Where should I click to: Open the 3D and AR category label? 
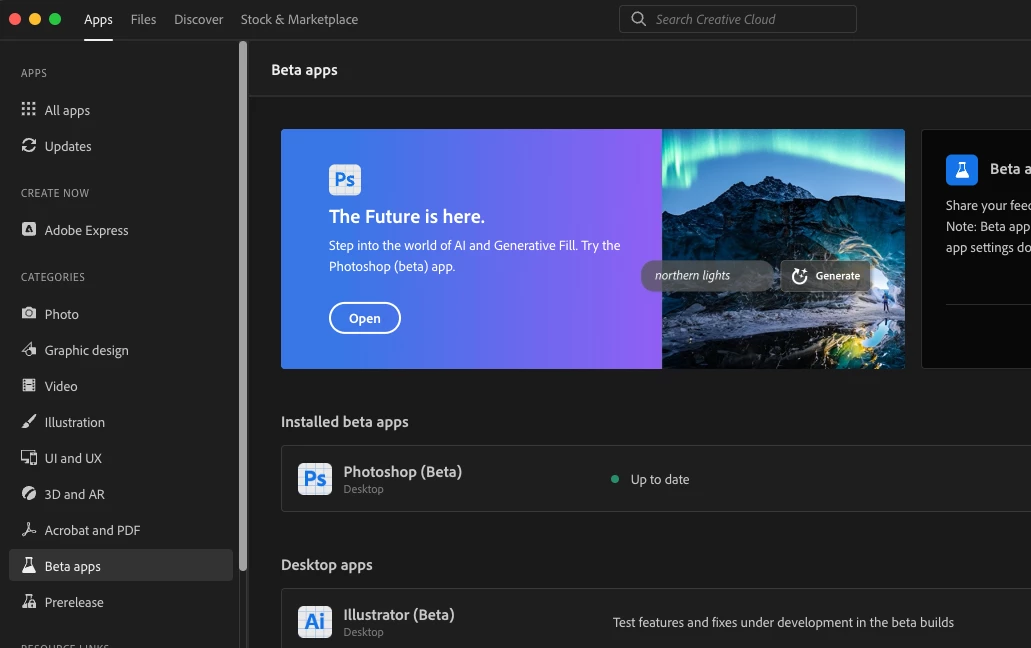tap(74, 494)
